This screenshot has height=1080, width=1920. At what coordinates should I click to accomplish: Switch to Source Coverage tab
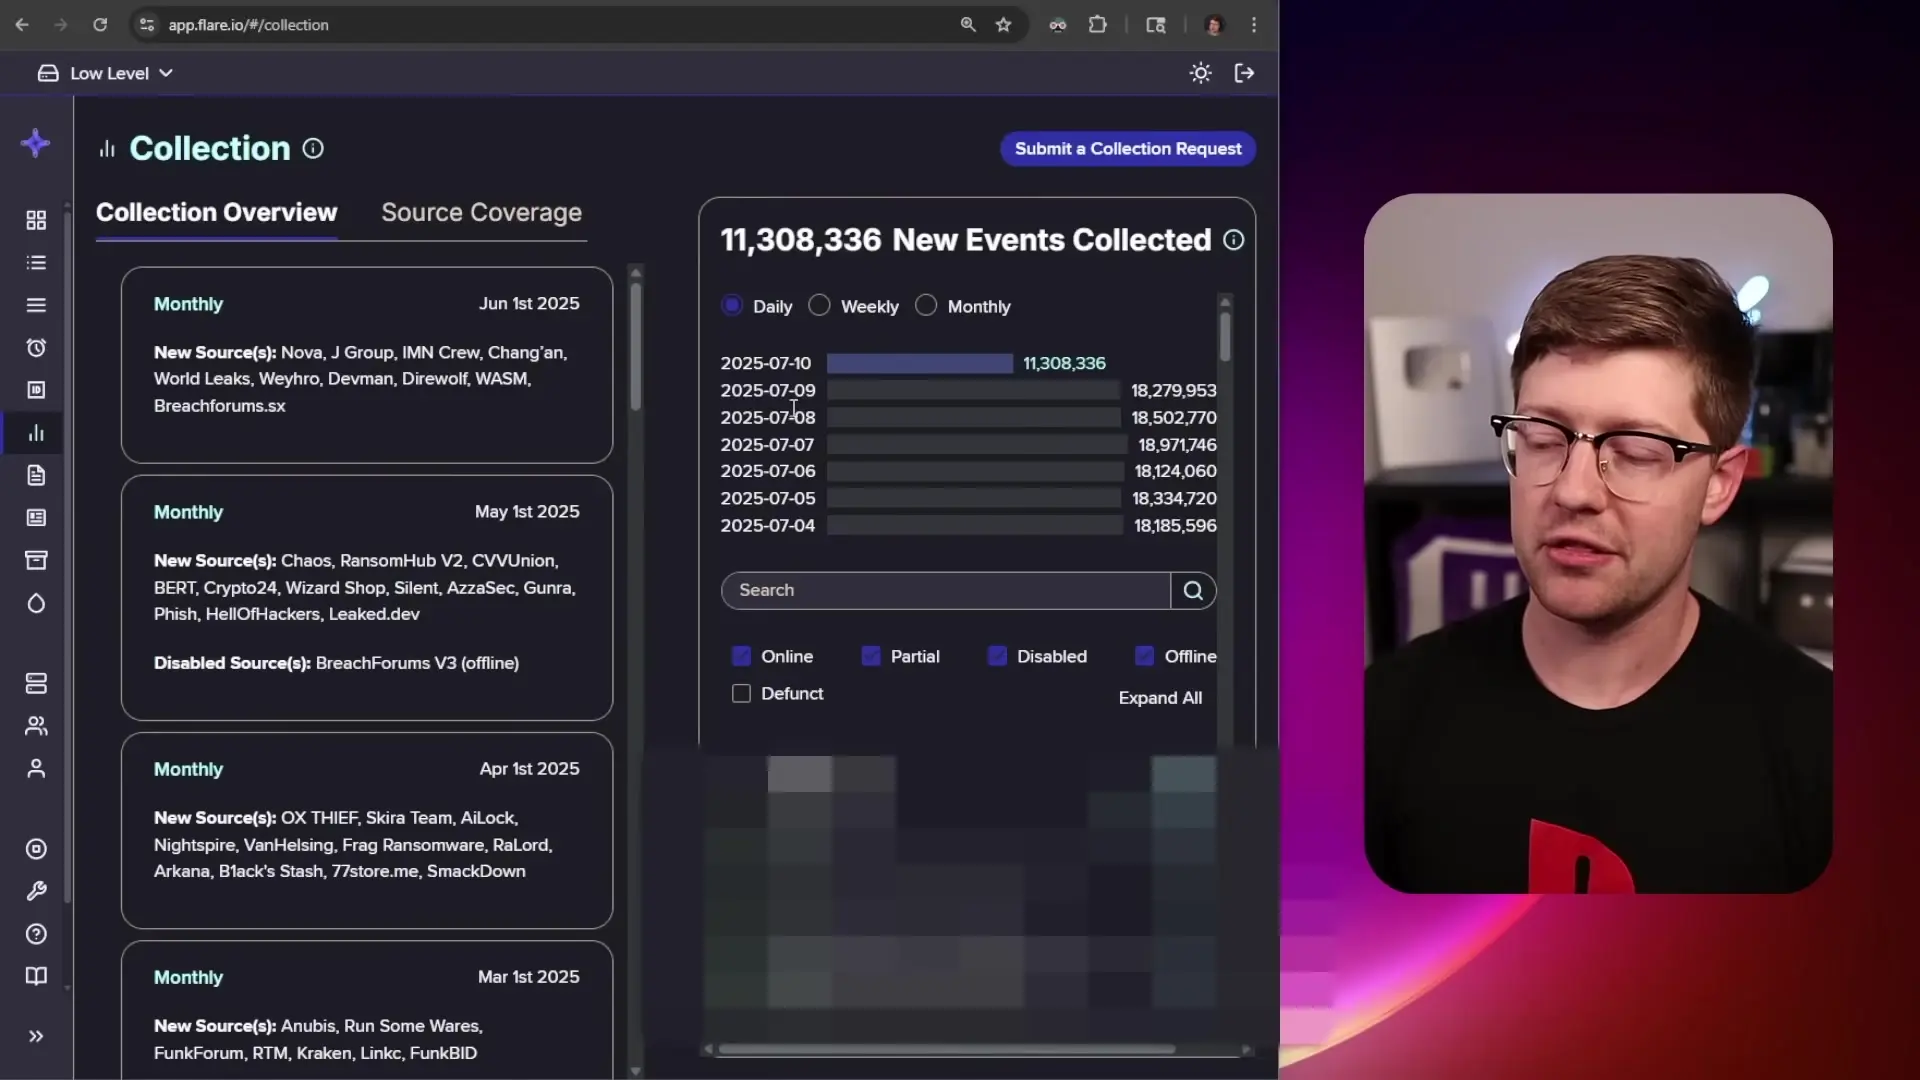482,213
